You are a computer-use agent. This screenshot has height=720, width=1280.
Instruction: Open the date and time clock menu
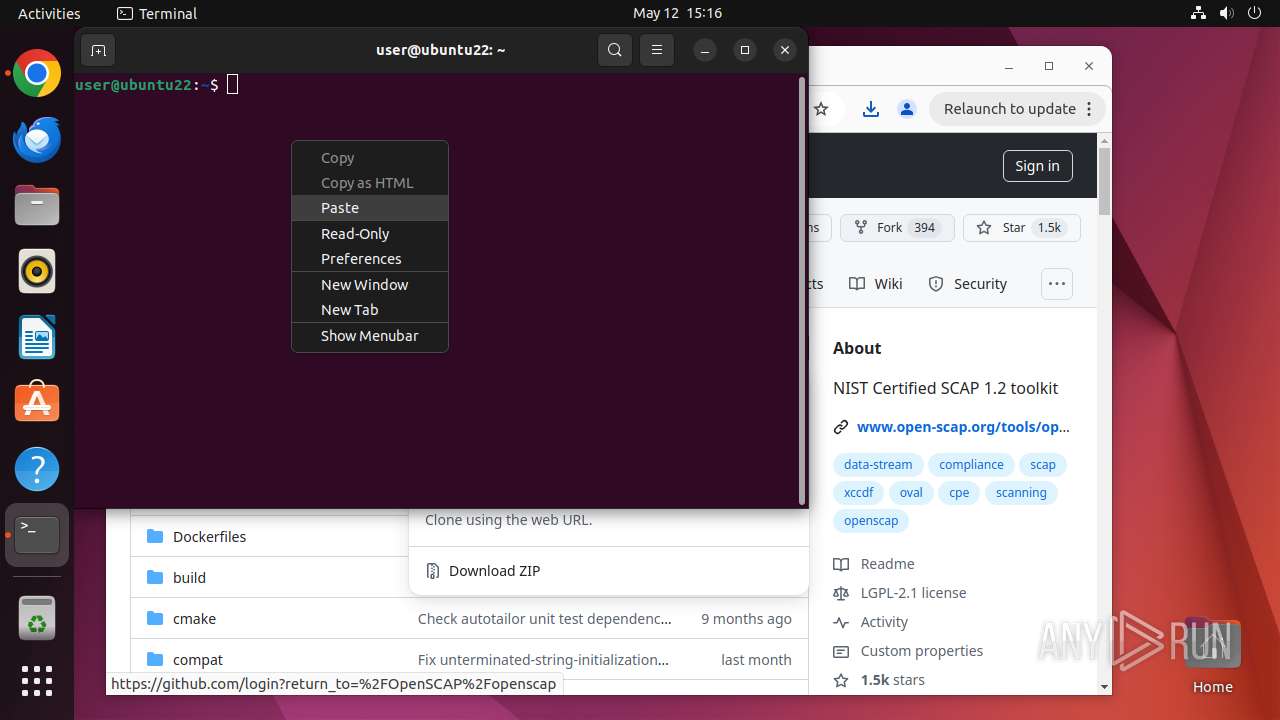coord(677,13)
